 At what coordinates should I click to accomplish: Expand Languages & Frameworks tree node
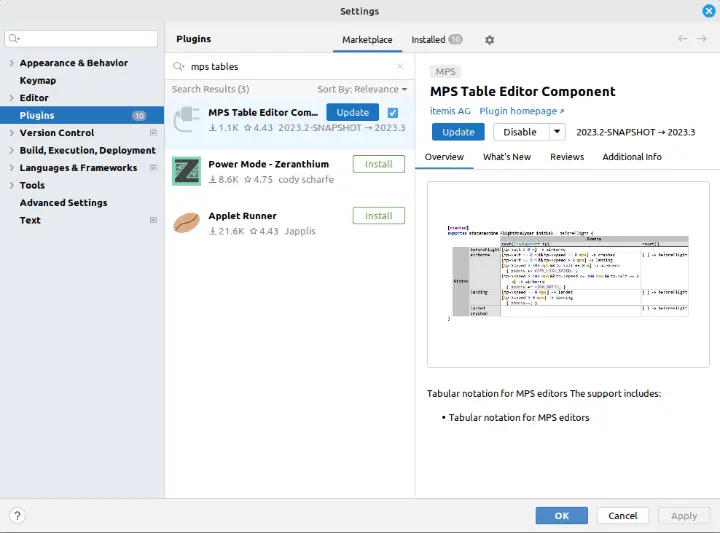11,168
